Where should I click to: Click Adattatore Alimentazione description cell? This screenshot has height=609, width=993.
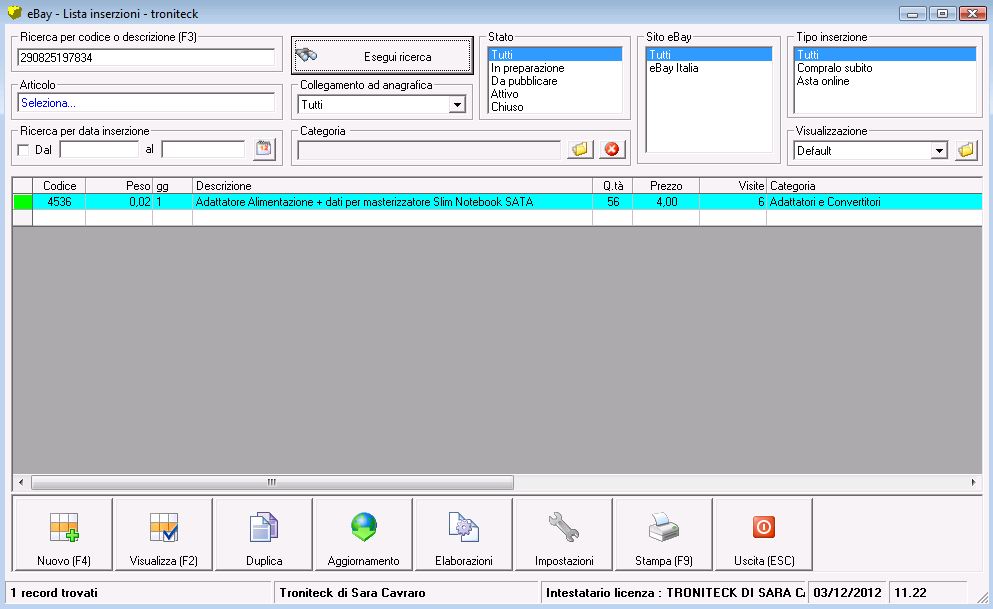(x=393, y=202)
